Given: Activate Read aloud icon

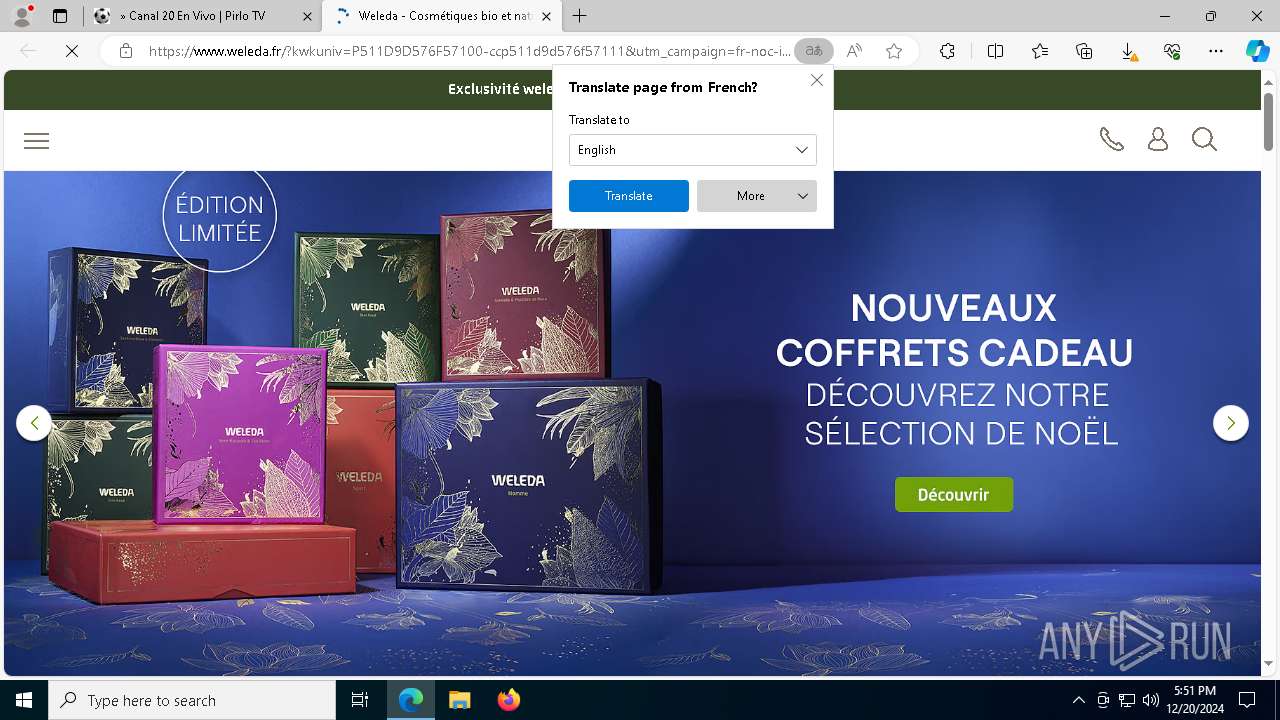Looking at the screenshot, I should tap(854, 51).
